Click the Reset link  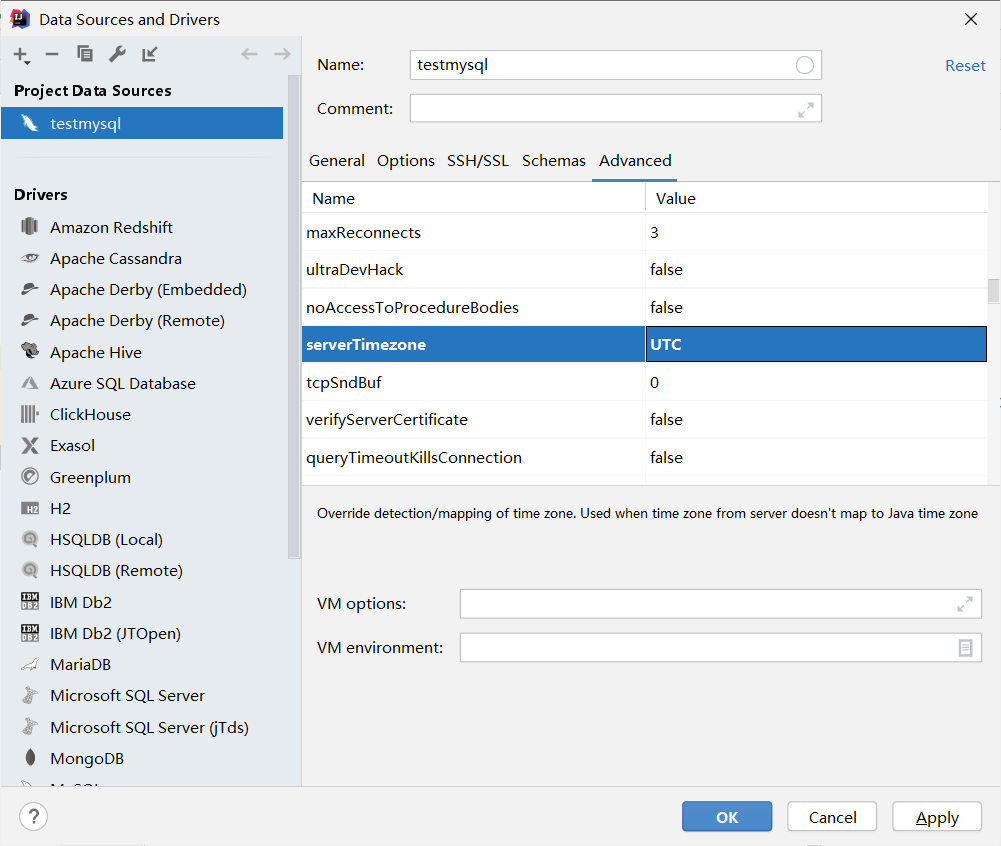964,65
